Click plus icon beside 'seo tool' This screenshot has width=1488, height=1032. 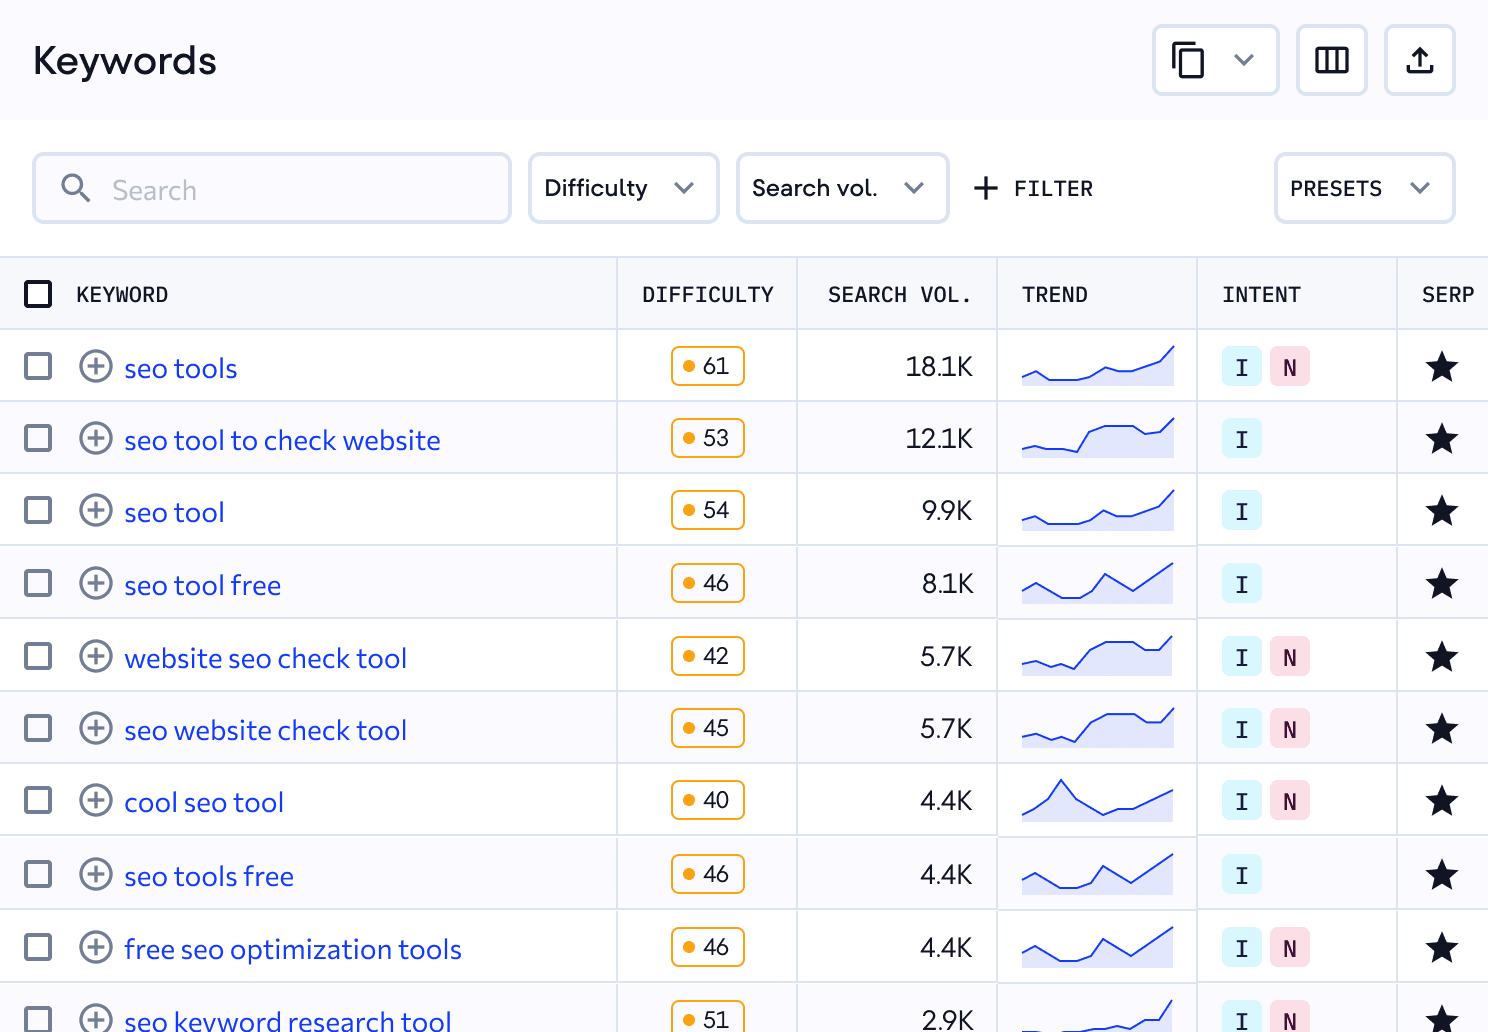click(96, 510)
